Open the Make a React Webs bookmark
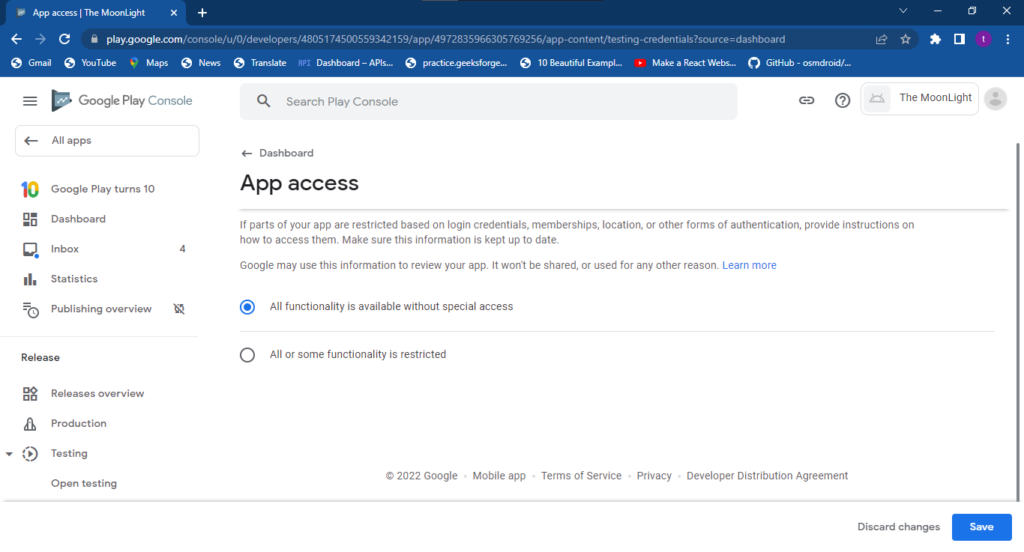Viewport: 1024px width, 552px height. 685,63
